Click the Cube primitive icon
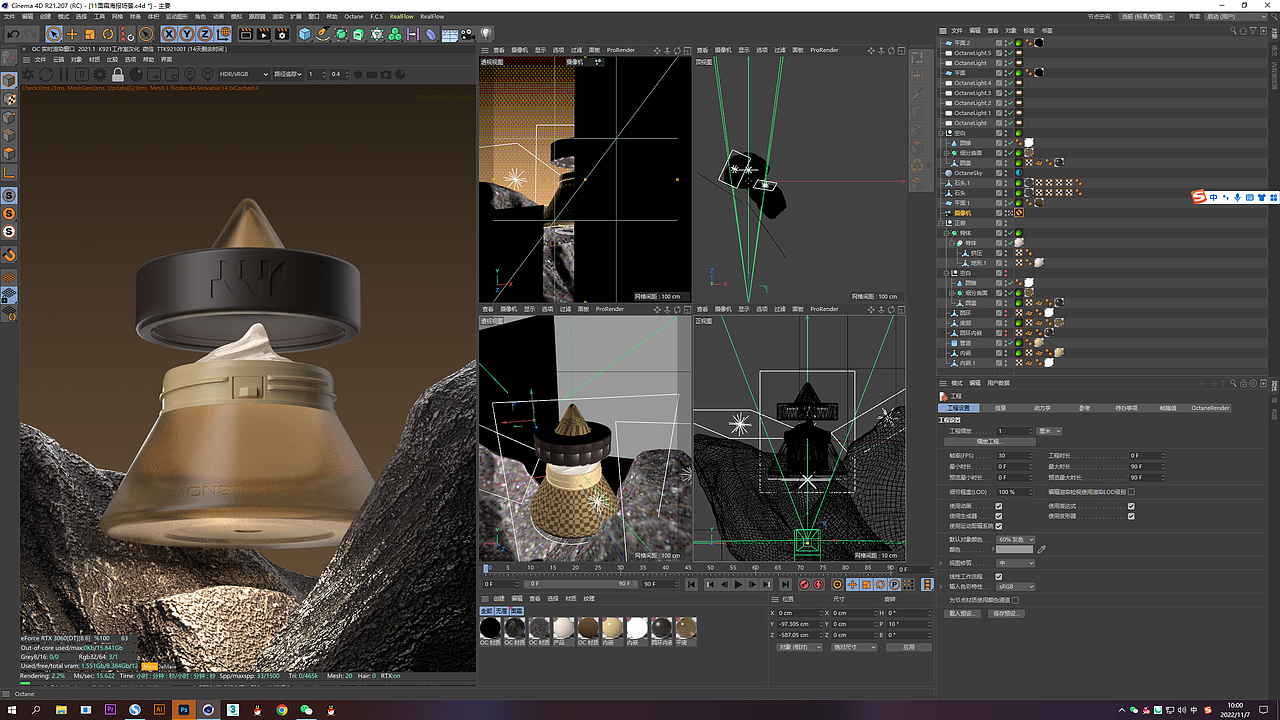 coord(303,33)
